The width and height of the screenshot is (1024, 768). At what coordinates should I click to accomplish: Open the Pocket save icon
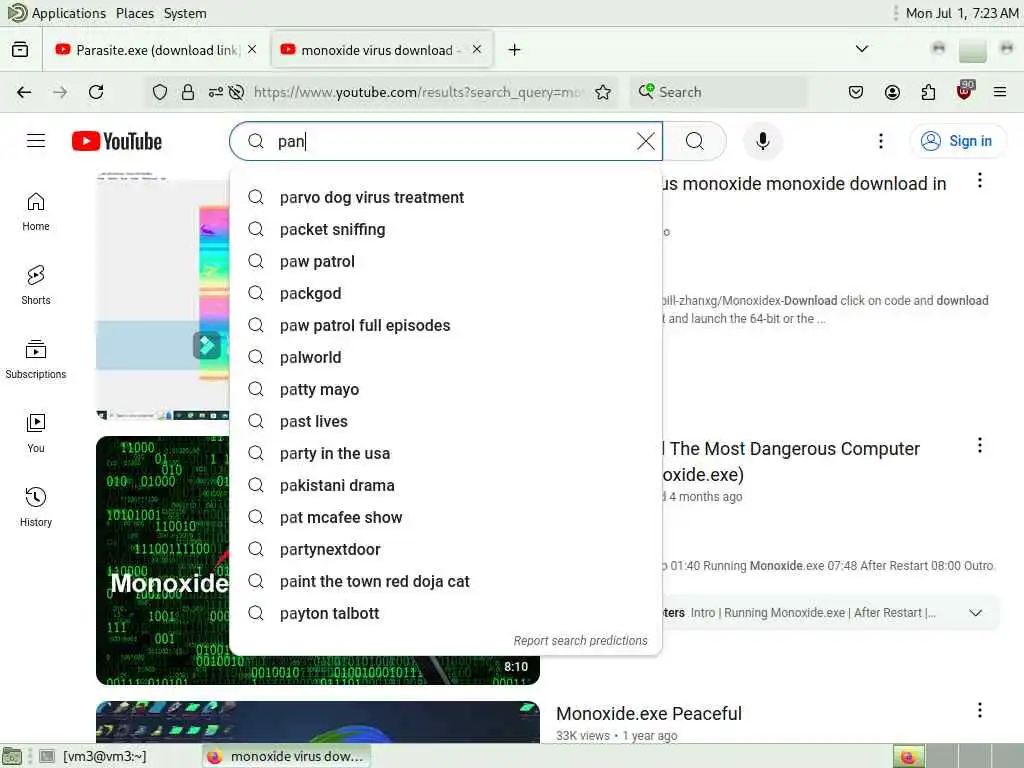[856, 92]
